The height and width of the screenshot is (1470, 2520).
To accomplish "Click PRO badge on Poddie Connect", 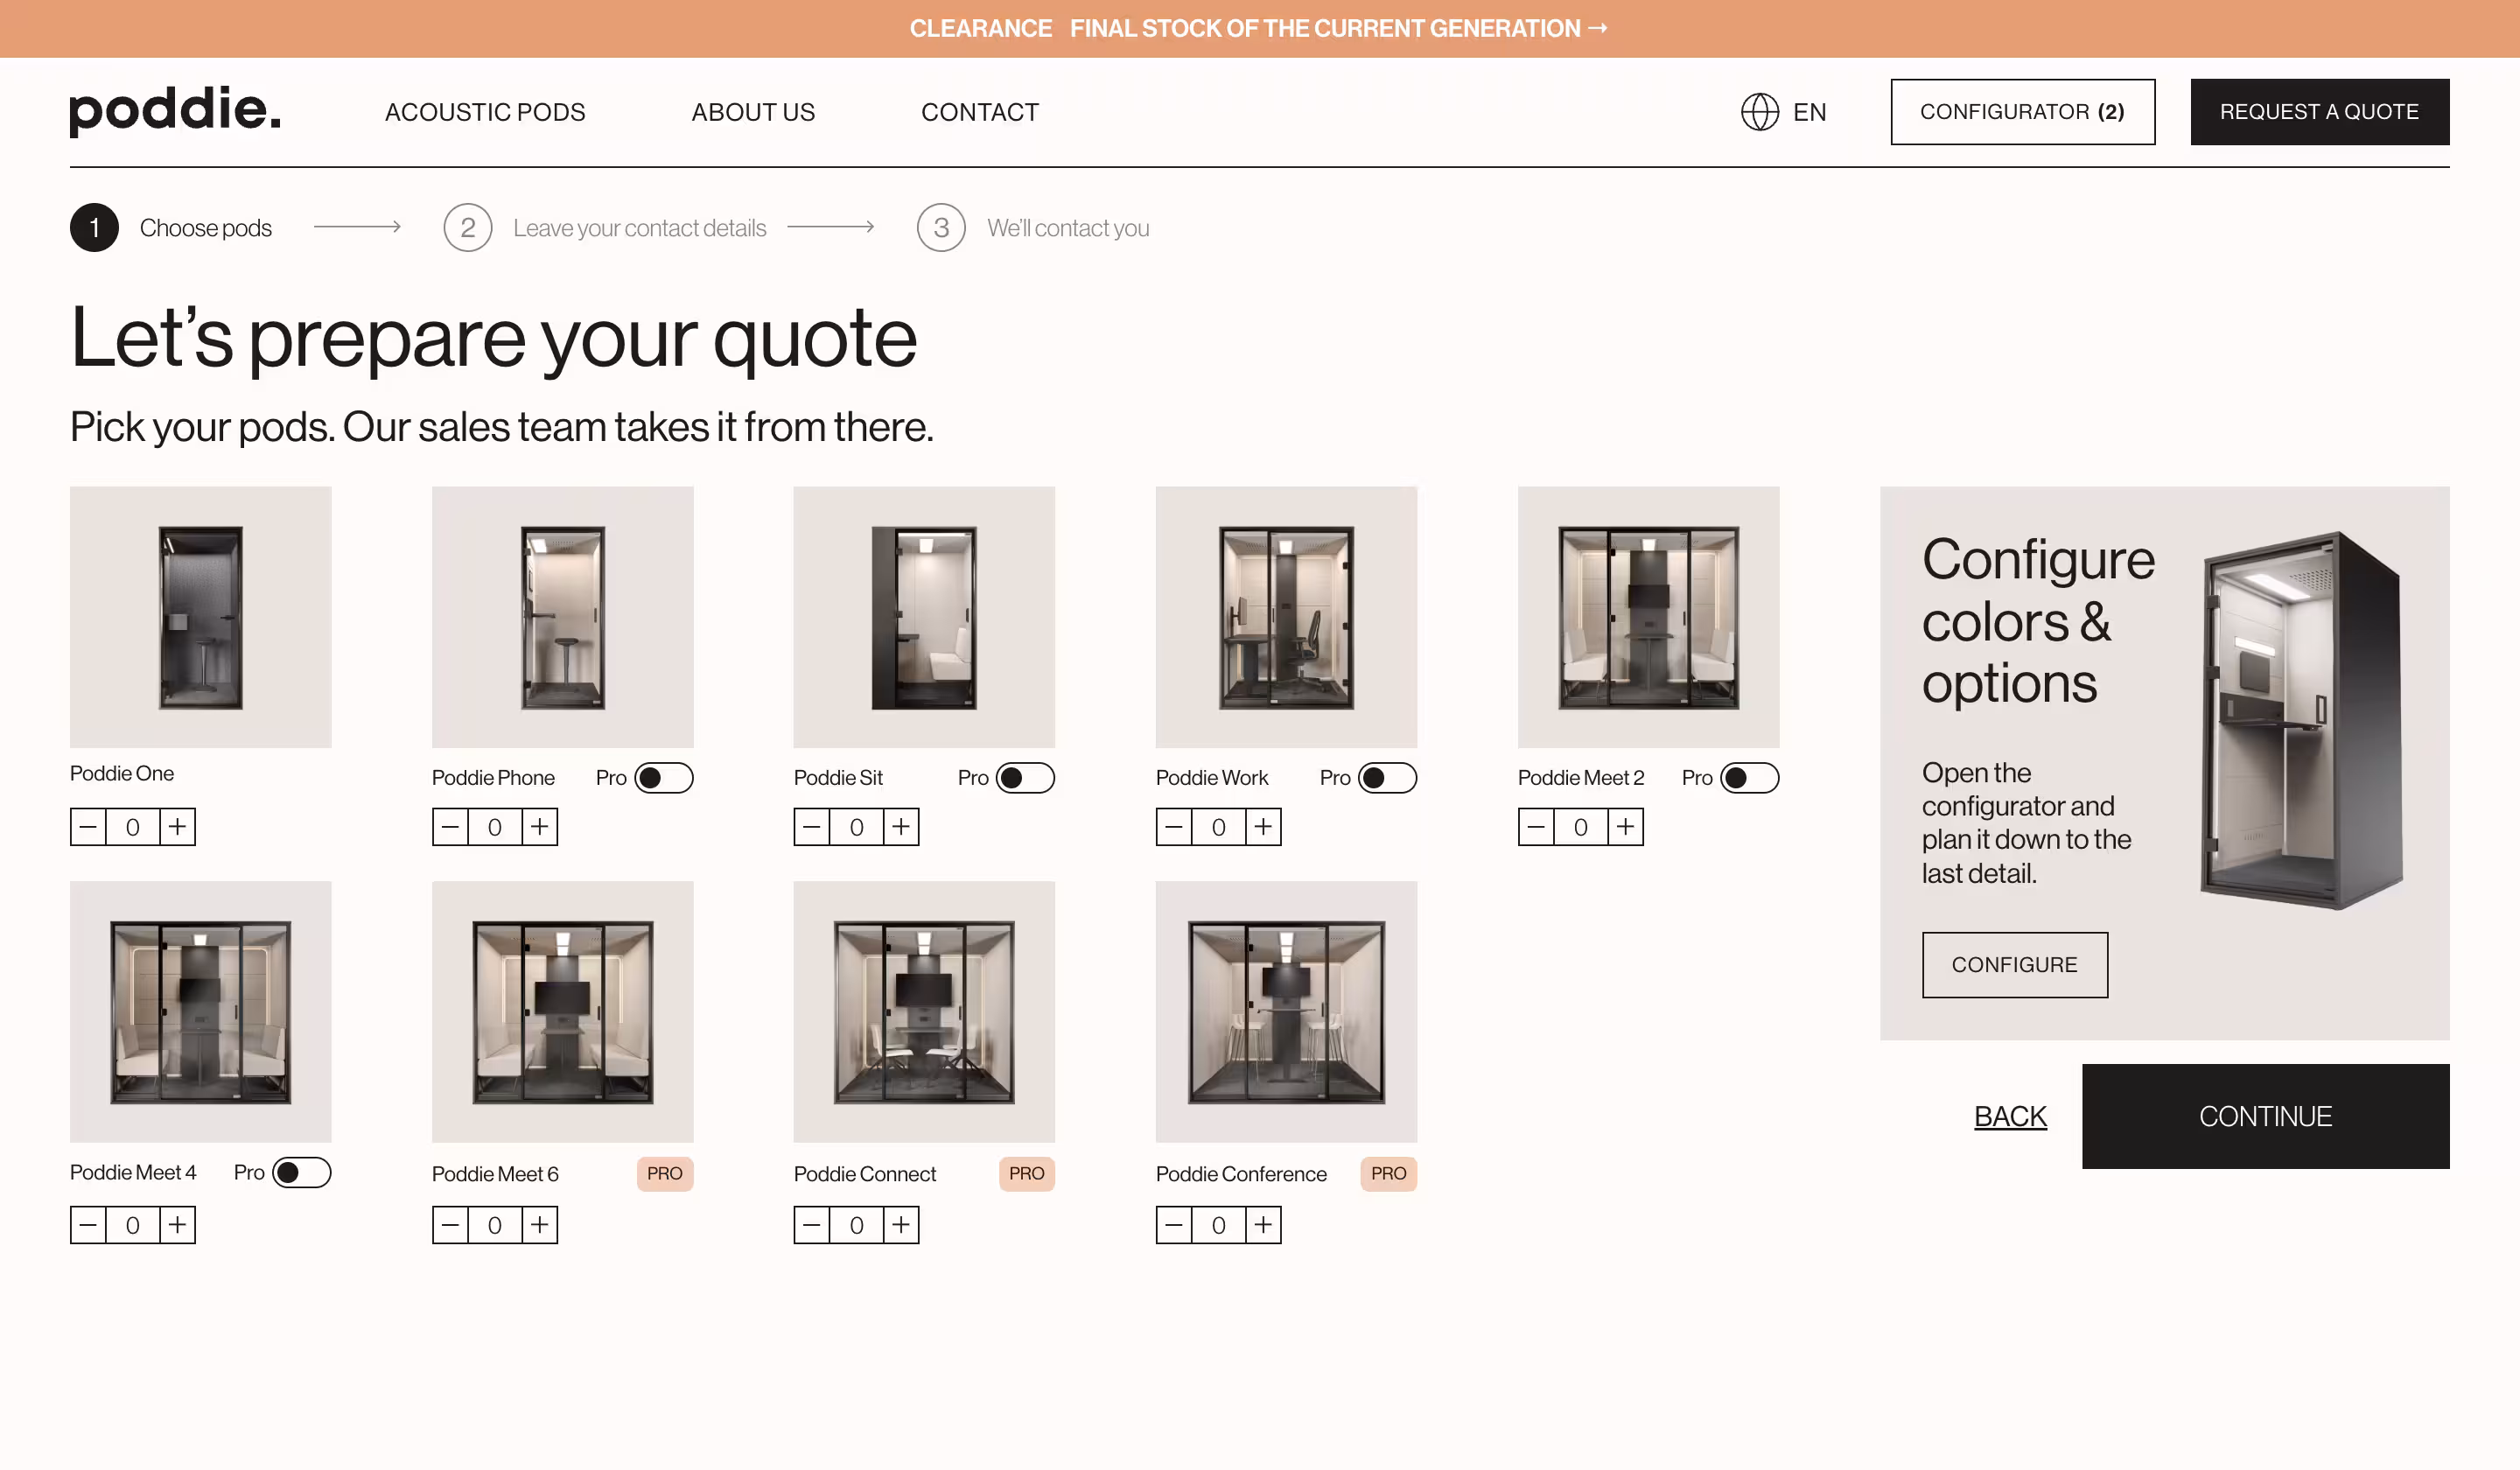I will [1027, 1173].
